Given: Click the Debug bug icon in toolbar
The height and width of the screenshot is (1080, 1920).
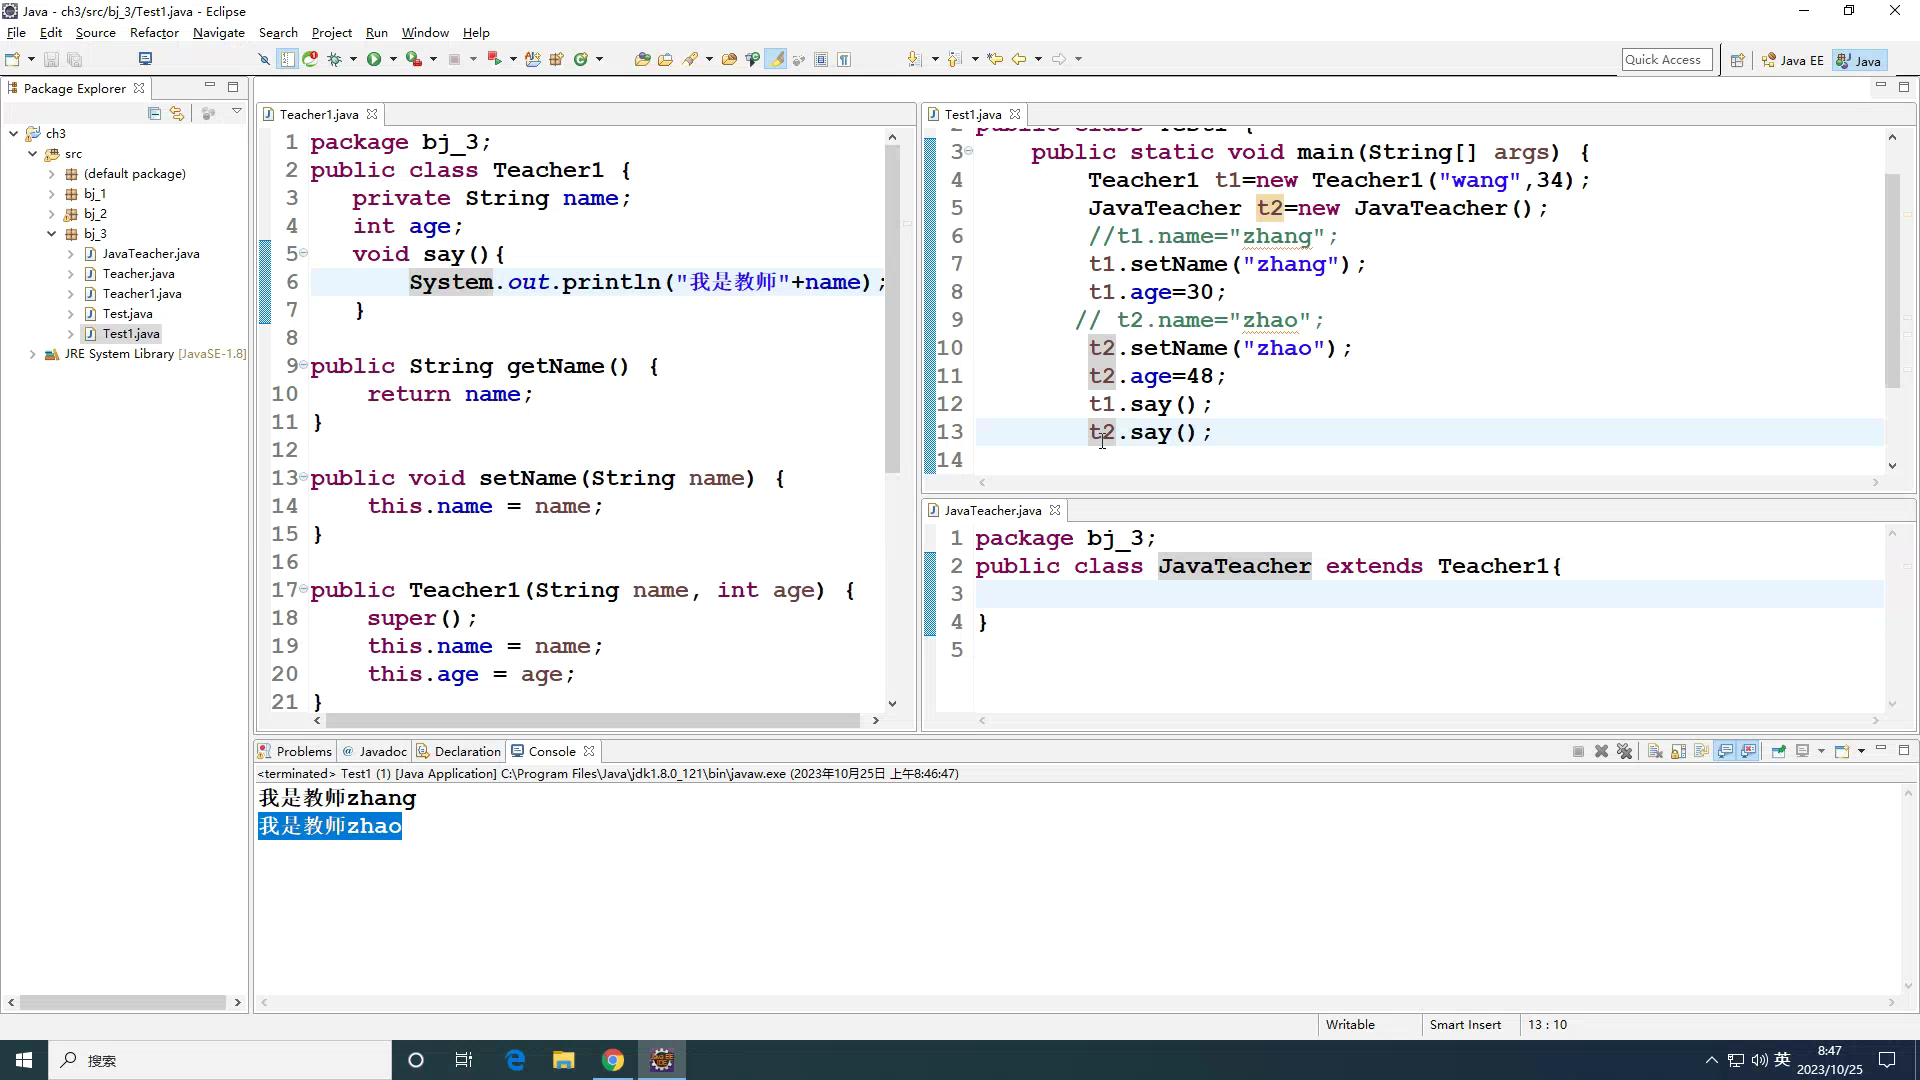Looking at the screenshot, I should pyautogui.click(x=334, y=59).
